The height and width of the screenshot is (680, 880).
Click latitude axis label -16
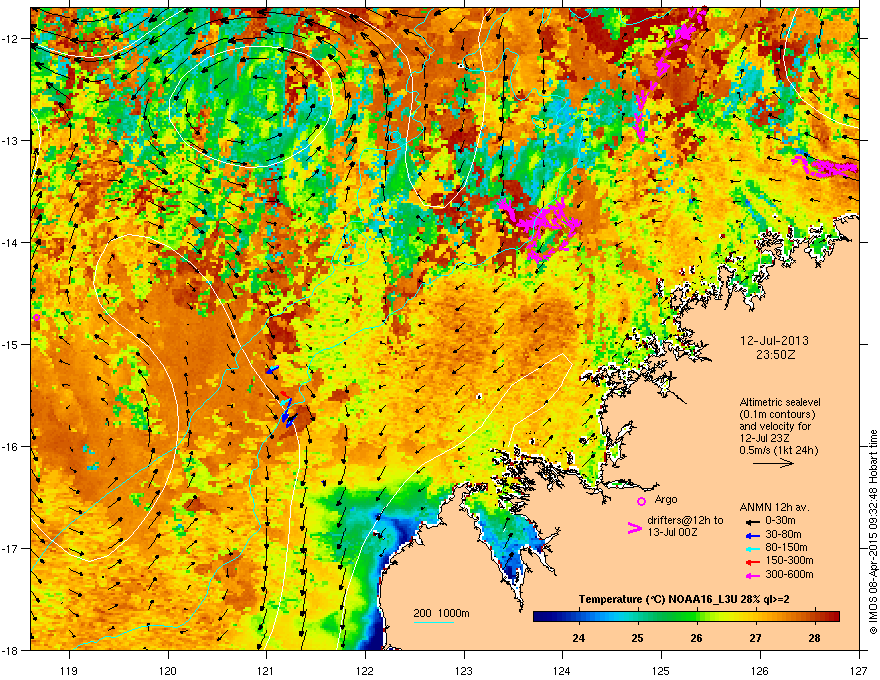pos(10,447)
